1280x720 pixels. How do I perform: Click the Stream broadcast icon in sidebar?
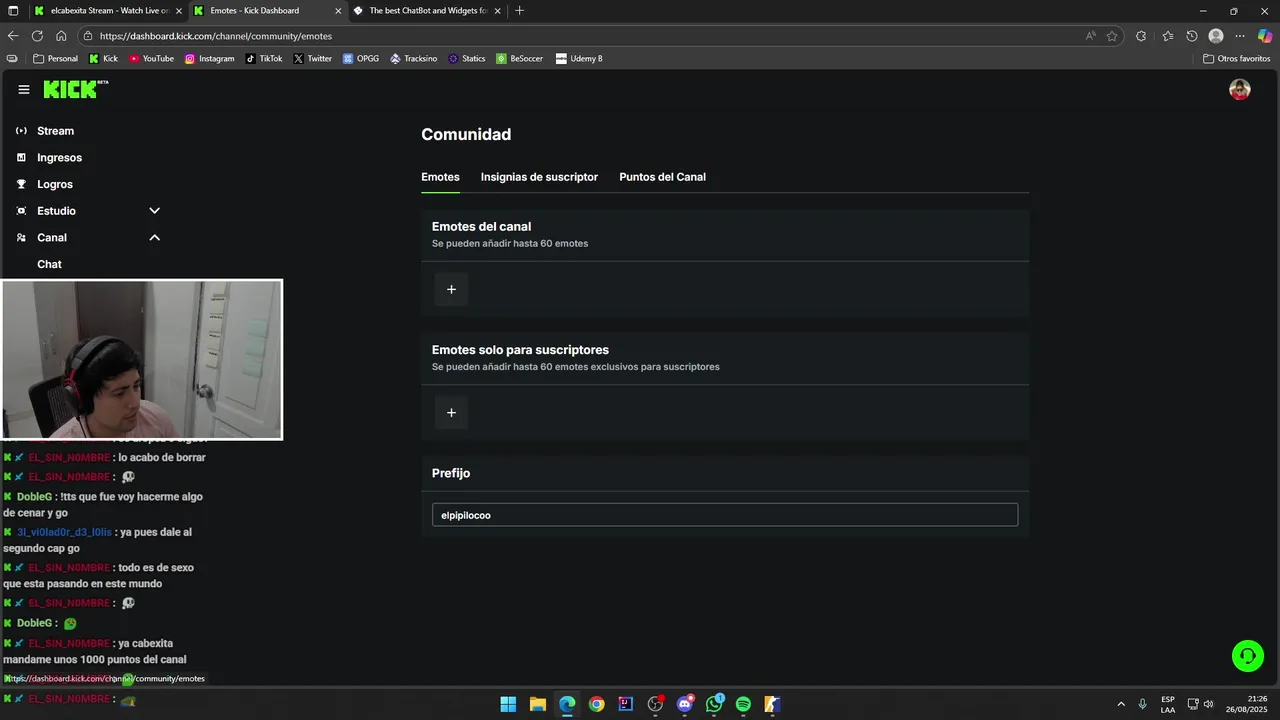click(x=21, y=131)
